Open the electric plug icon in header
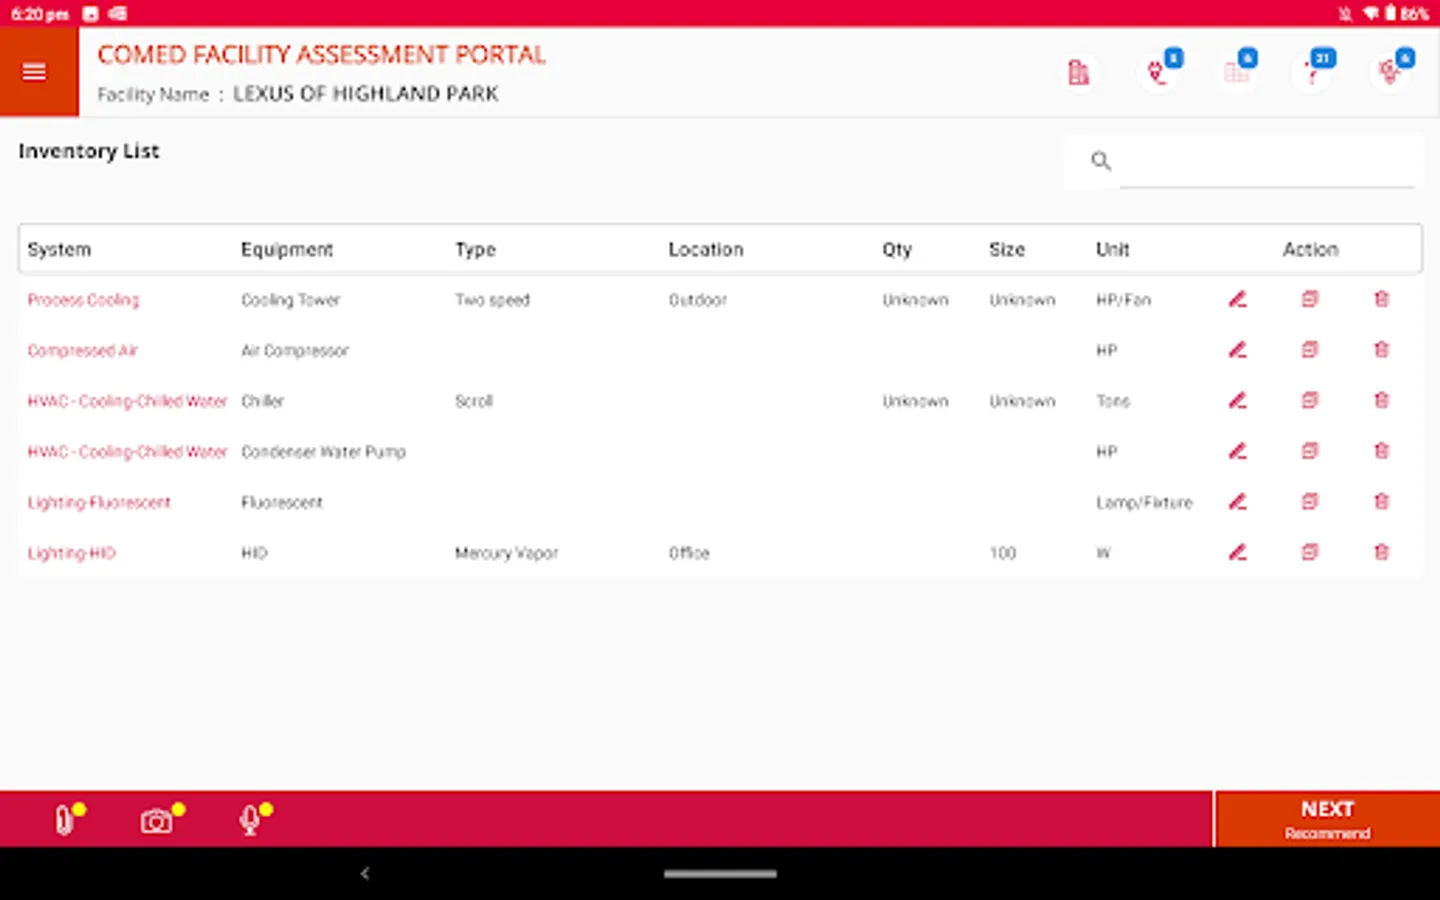The height and width of the screenshot is (900, 1440). (x=1157, y=72)
